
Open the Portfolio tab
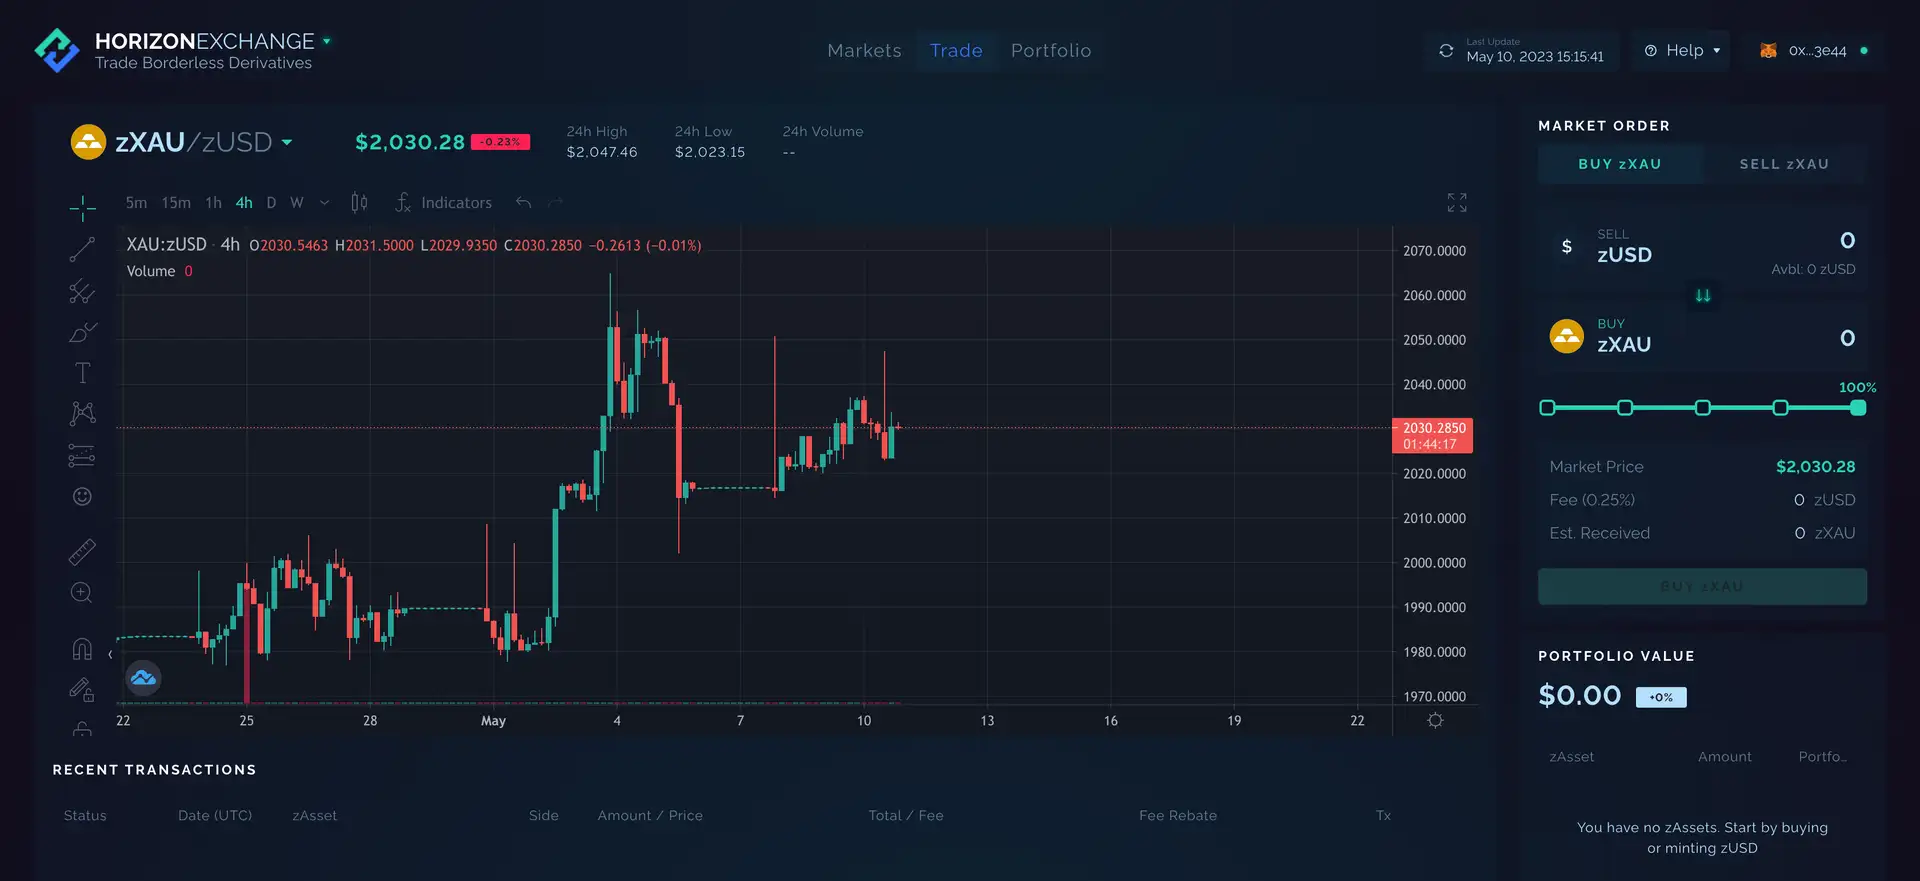(x=1050, y=51)
